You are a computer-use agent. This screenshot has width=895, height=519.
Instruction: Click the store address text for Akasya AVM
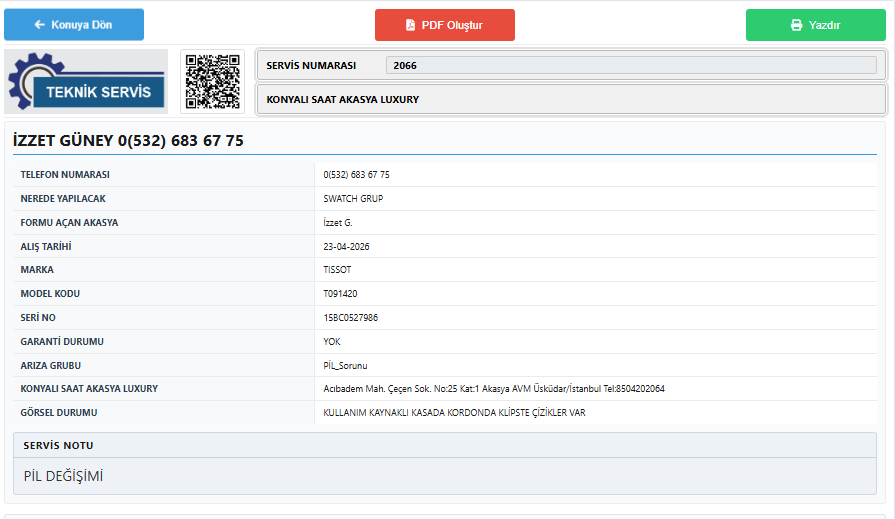(x=494, y=389)
